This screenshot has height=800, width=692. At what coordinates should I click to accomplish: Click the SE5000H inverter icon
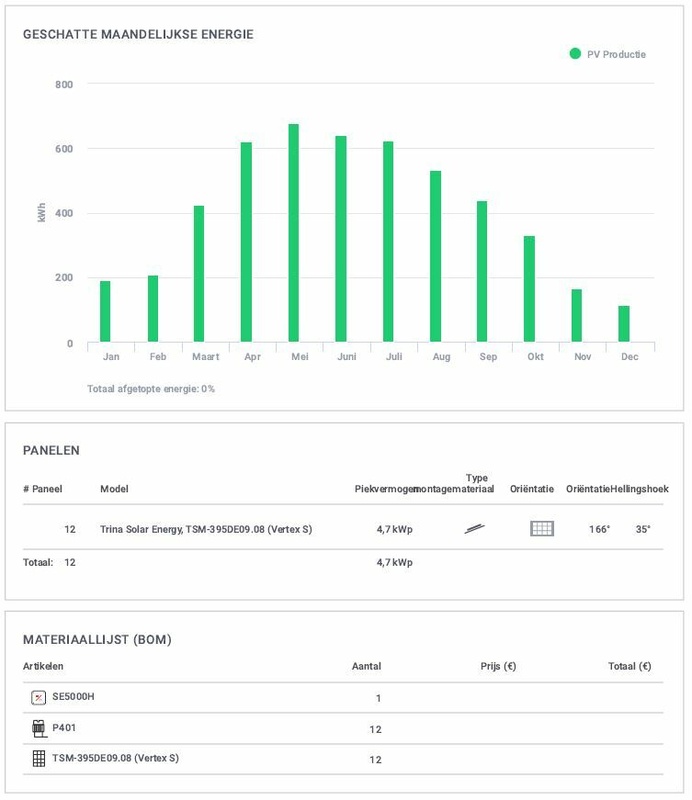tap(39, 697)
